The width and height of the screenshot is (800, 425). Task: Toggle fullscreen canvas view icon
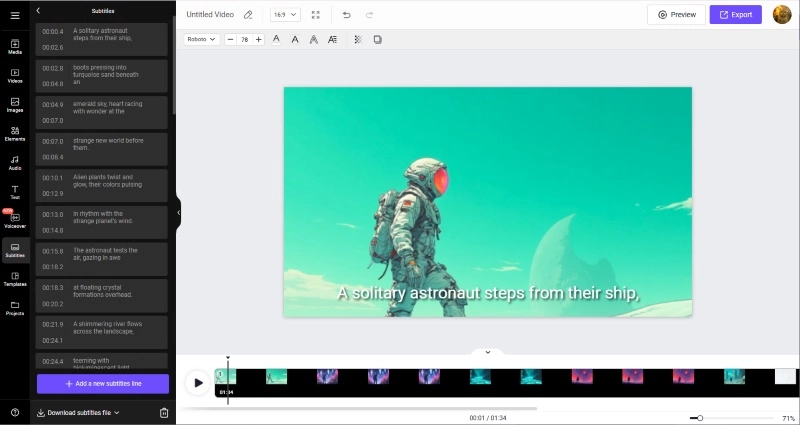(x=316, y=15)
